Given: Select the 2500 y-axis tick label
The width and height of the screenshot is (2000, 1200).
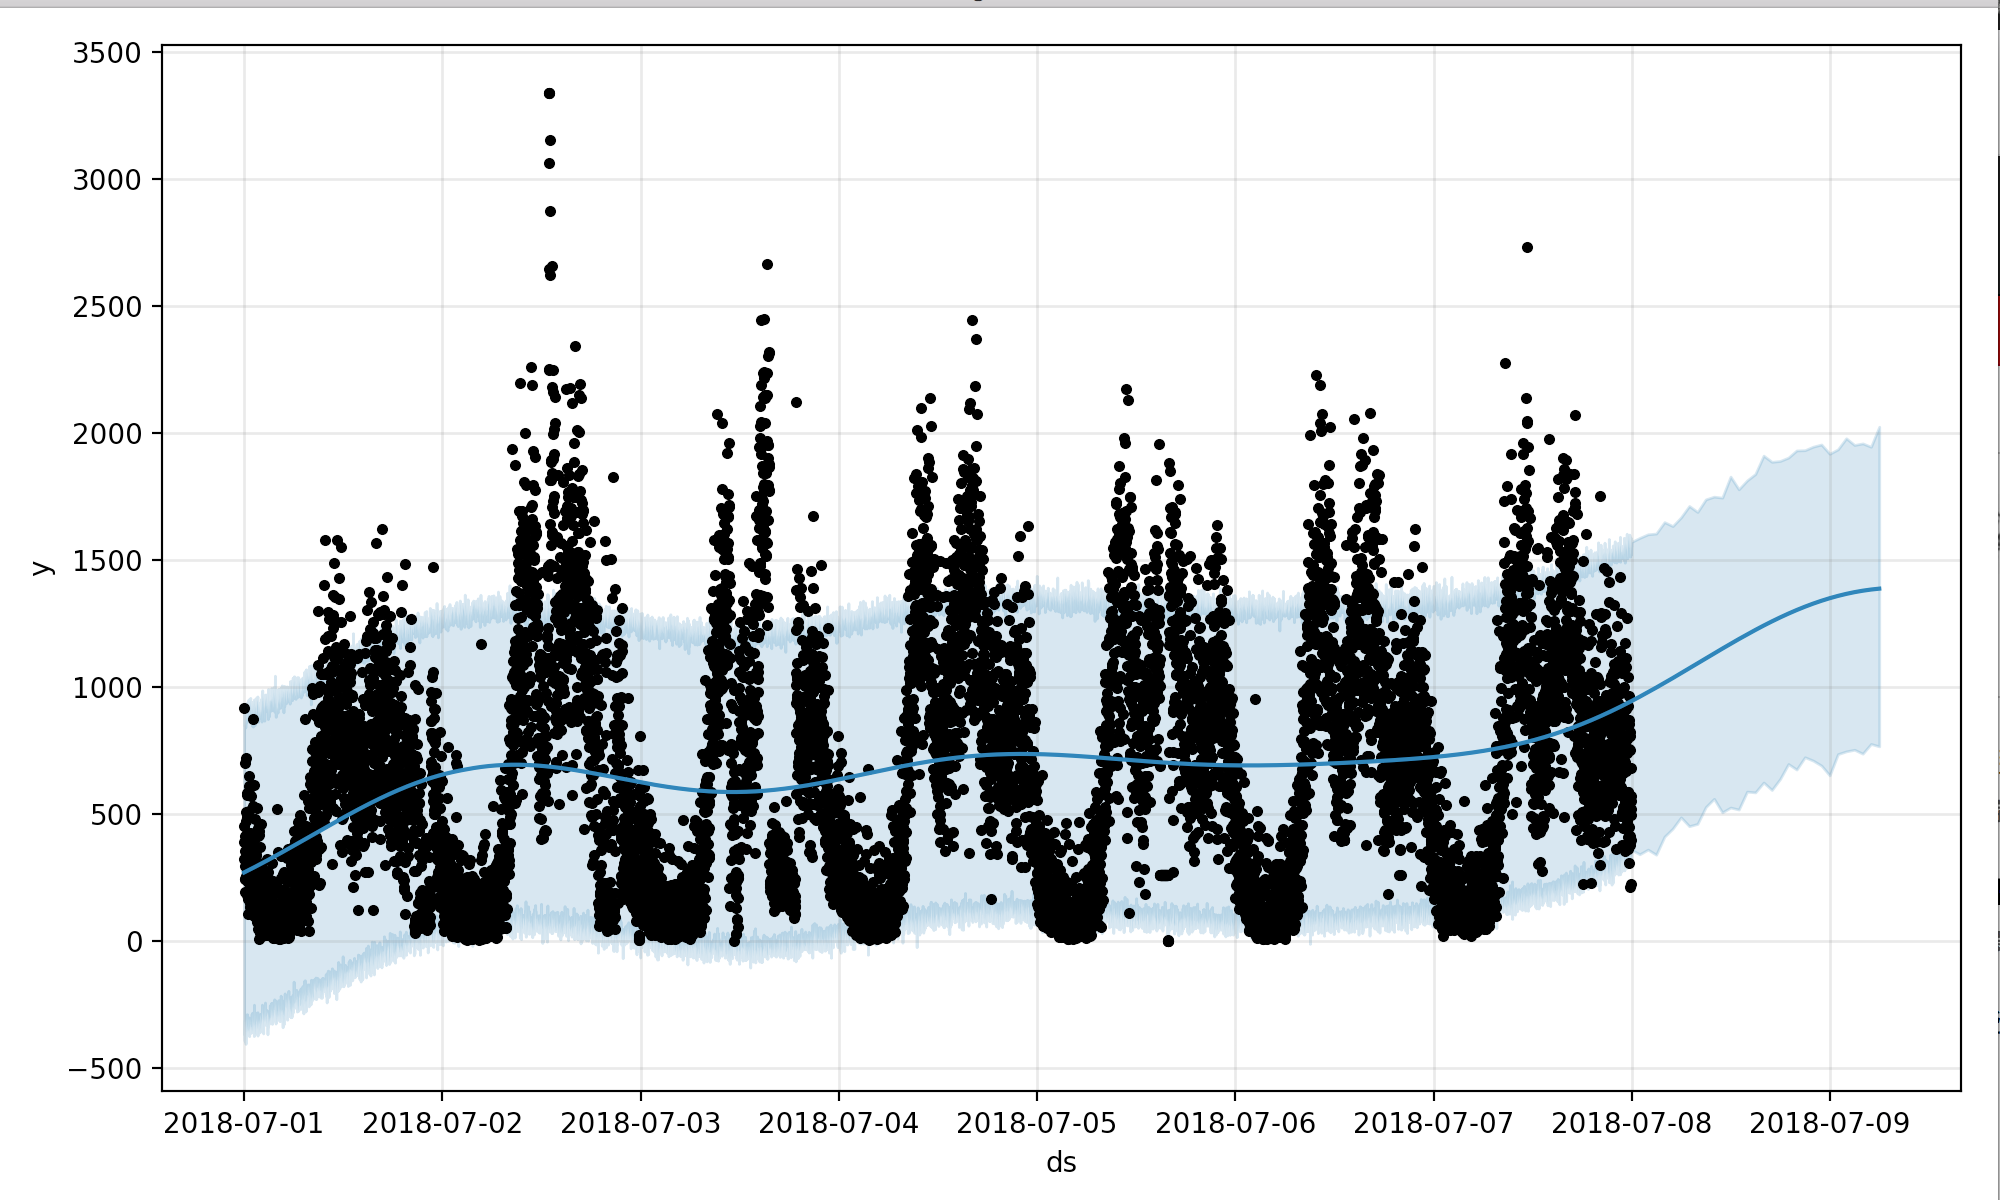Looking at the screenshot, I should pyautogui.click(x=106, y=307).
